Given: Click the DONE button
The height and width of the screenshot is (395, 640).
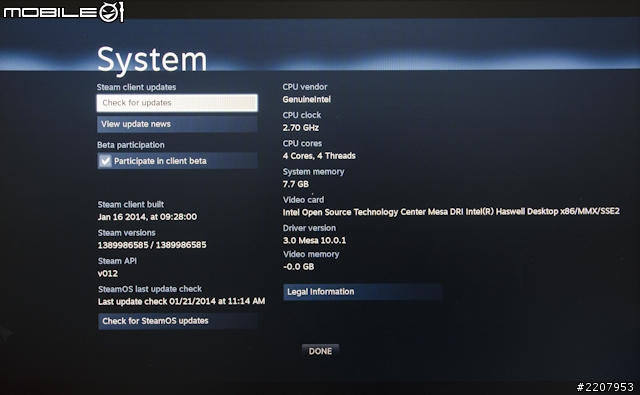Looking at the screenshot, I should coord(320,351).
